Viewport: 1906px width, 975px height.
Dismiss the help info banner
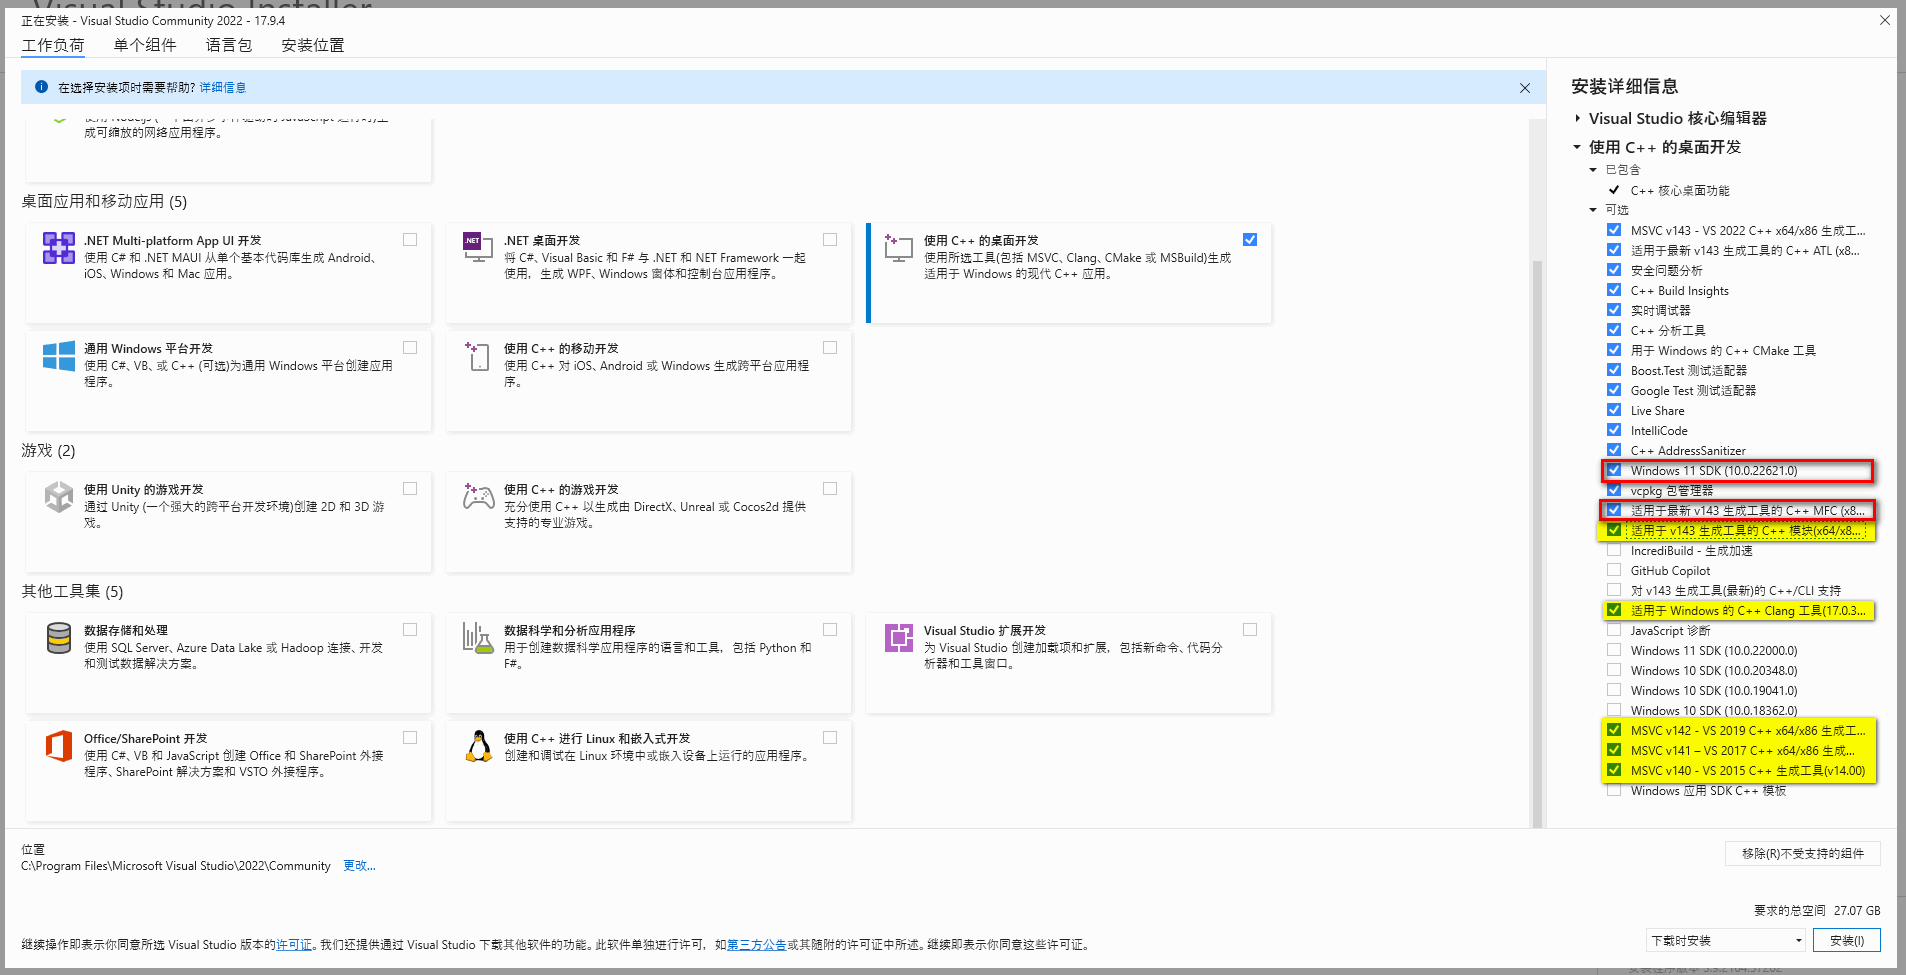pos(1525,88)
